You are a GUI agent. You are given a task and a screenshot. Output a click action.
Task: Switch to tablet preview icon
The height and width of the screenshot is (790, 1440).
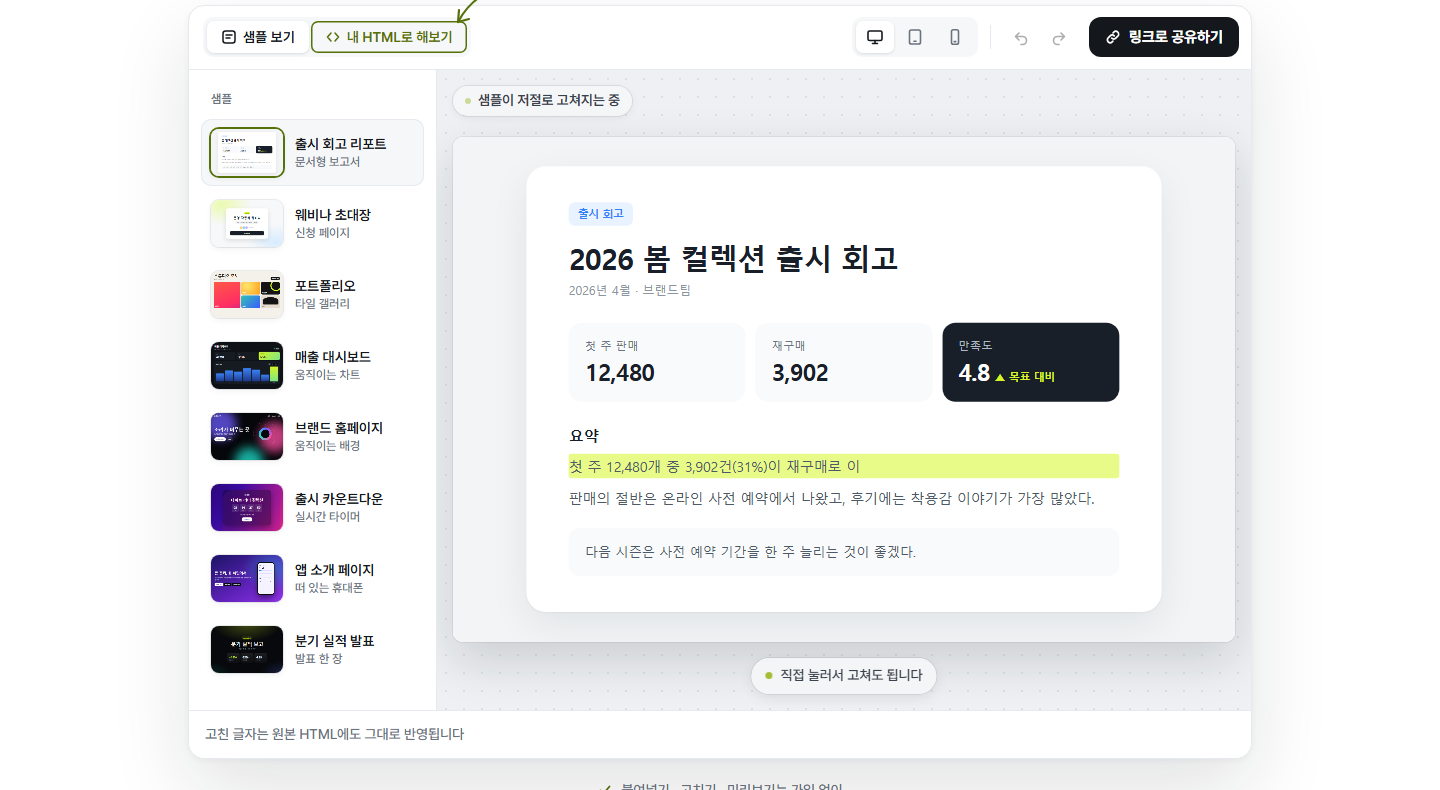coord(915,37)
